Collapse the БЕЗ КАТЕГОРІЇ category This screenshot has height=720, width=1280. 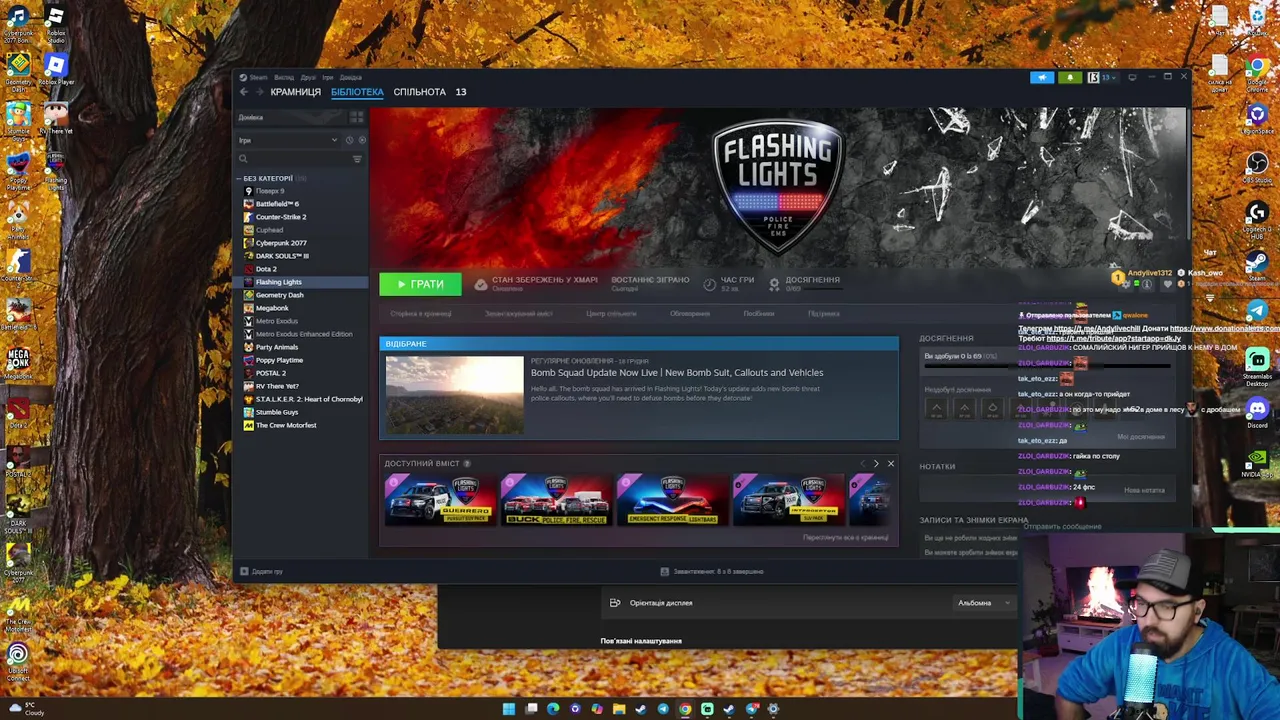(239, 178)
